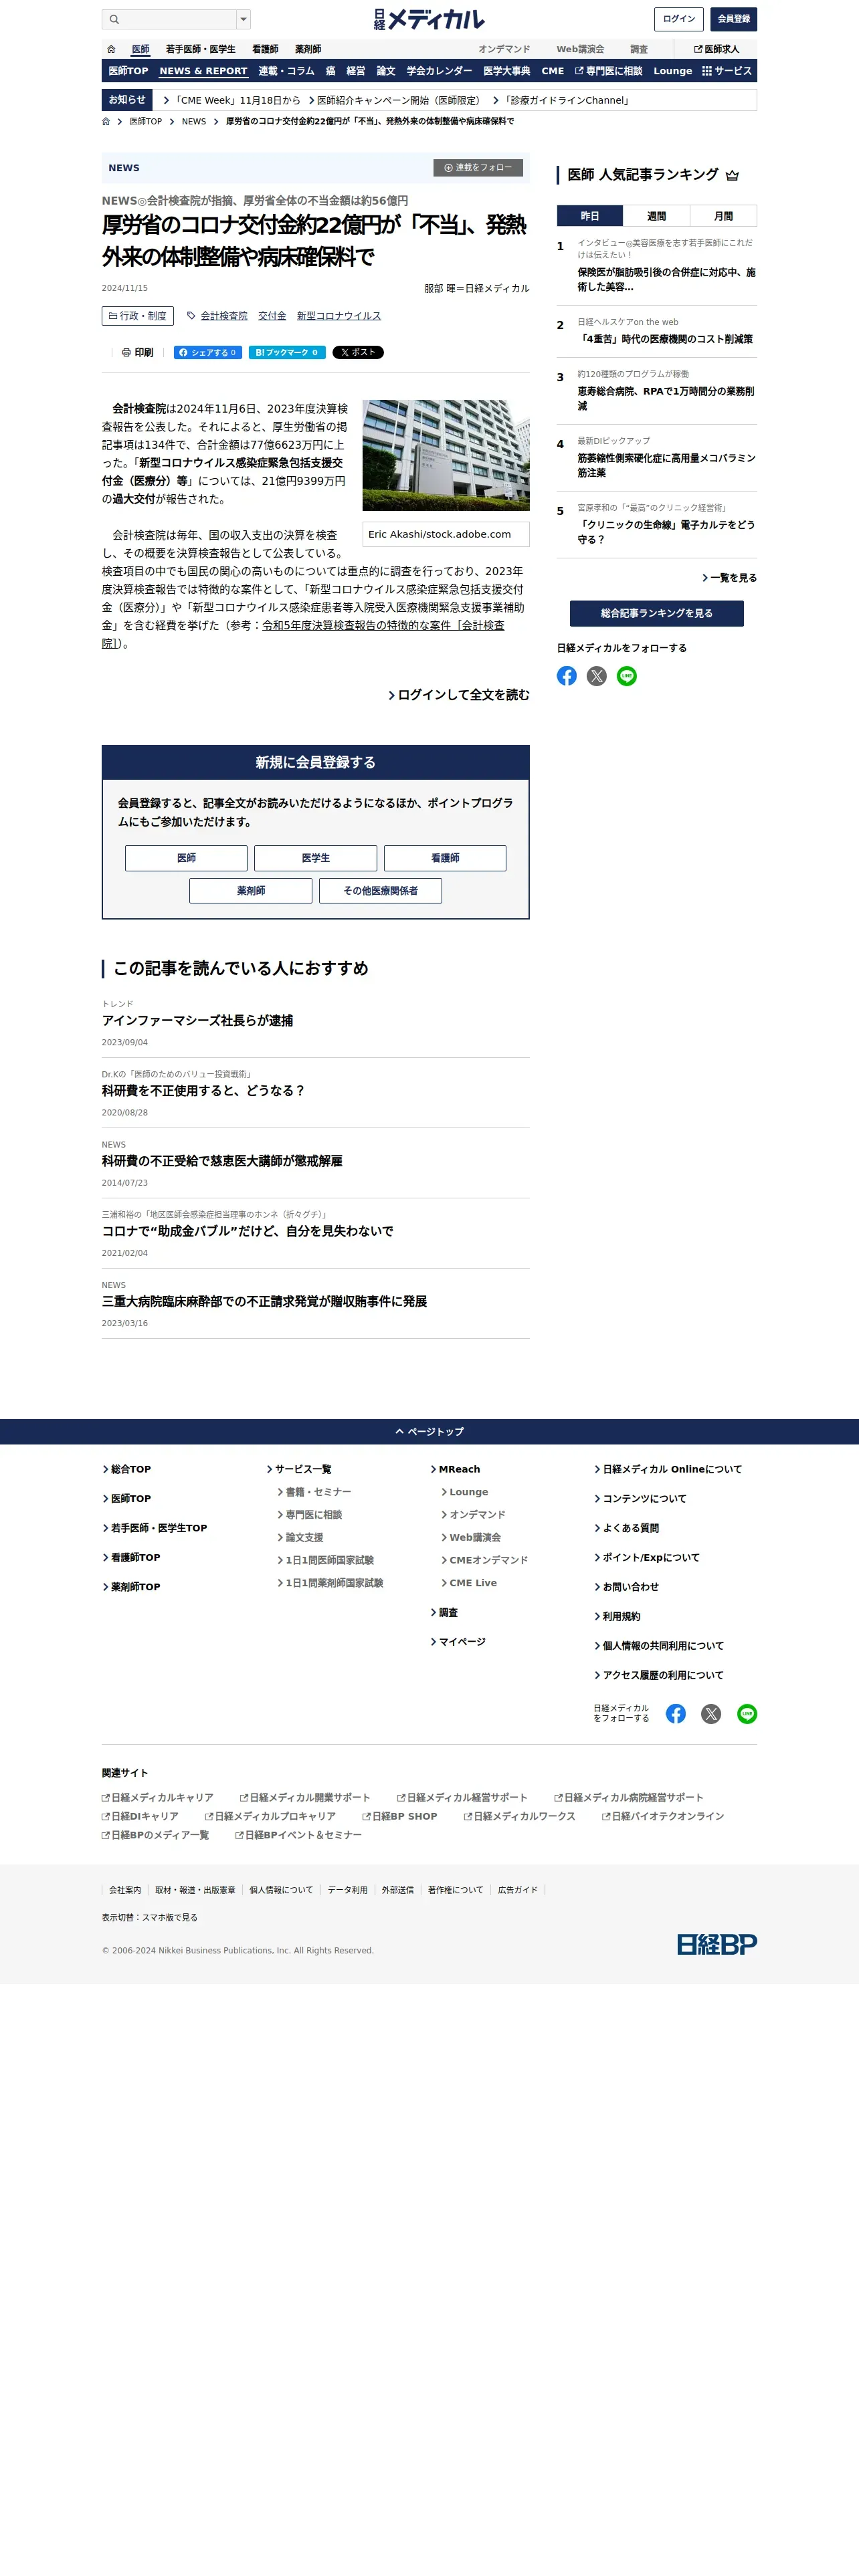Click sidebar X follow icon
This screenshot has height=2576, width=859.
pyautogui.click(x=597, y=676)
